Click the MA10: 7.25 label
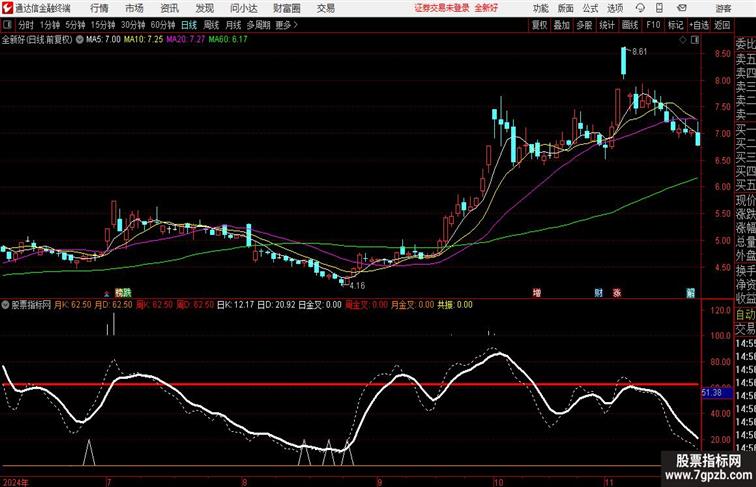The height and width of the screenshot is (487, 756). (143, 40)
